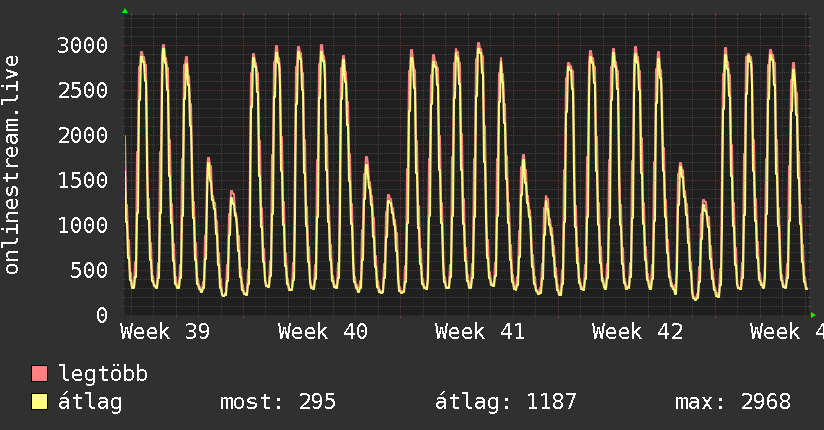This screenshot has width=824, height=430.
Task: Select the legtöbb legend label
Action: click(x=103, y=374)
